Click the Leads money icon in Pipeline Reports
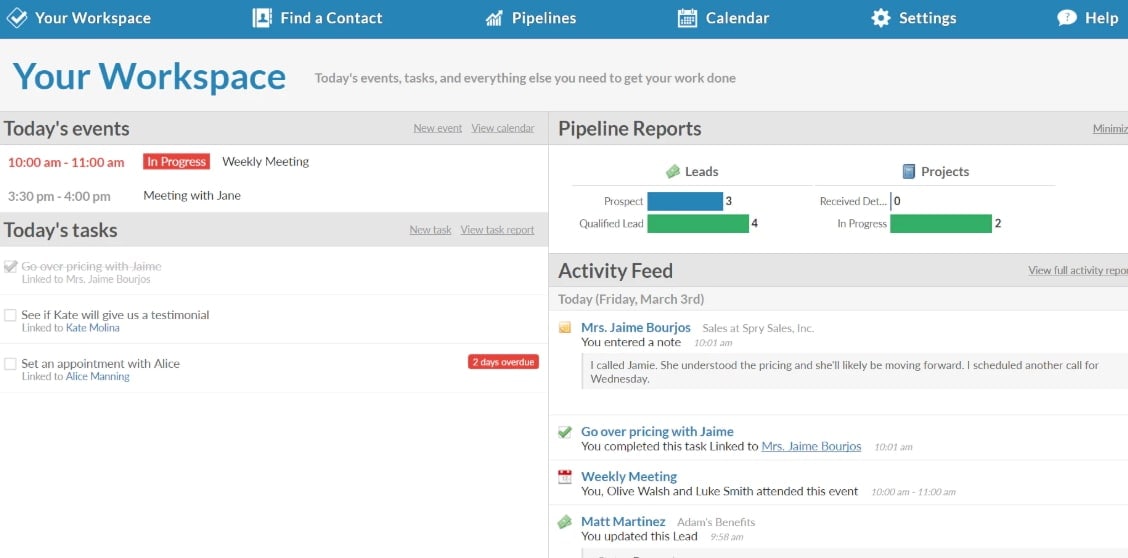Image resolution: width=1128 pixels, height=558 pixels. click(x=673, y=171)
